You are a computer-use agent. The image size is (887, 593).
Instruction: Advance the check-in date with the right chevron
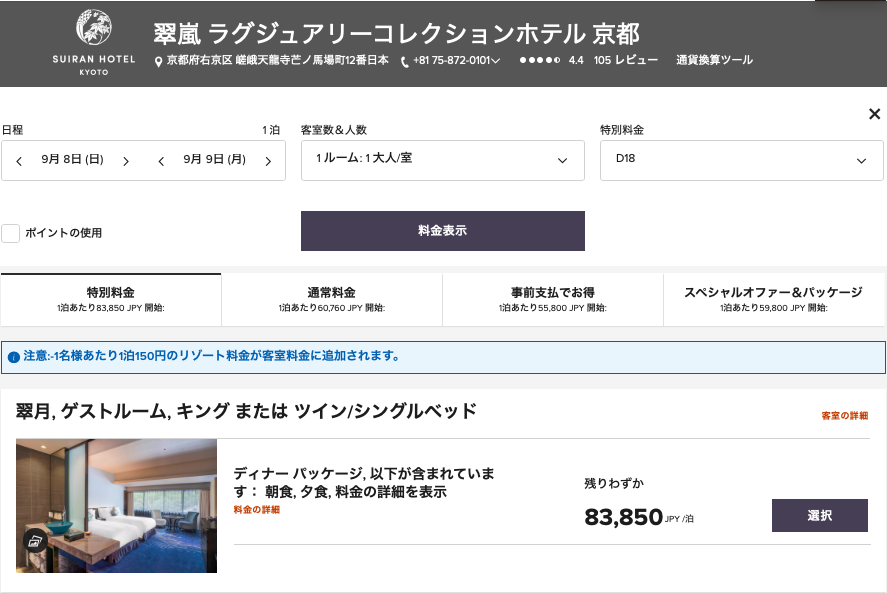click(125, 160)
